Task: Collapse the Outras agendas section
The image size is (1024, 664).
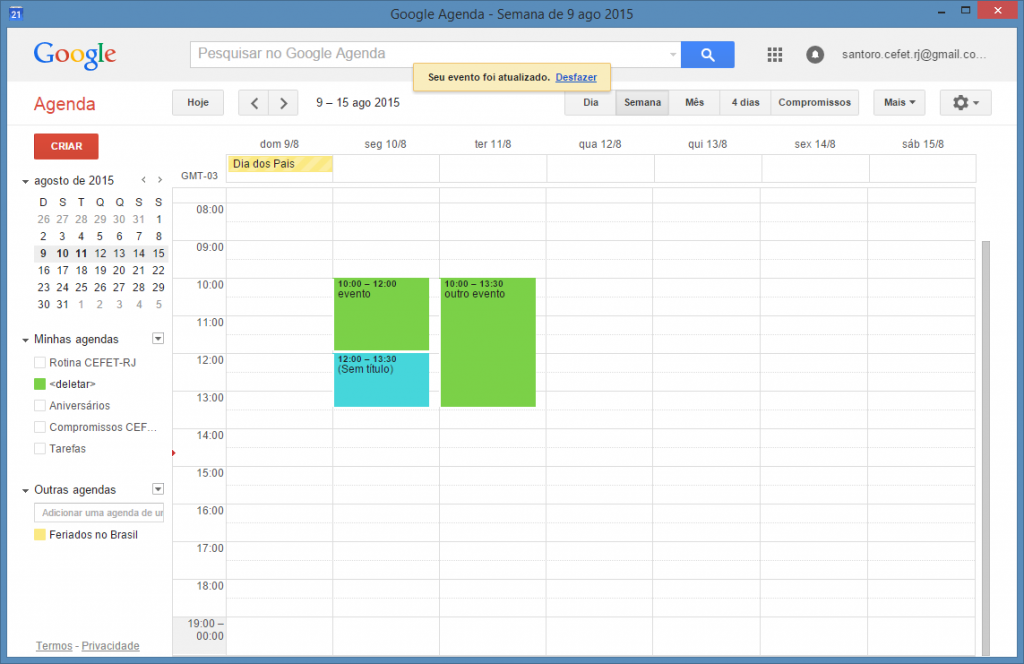Action: 25,490
